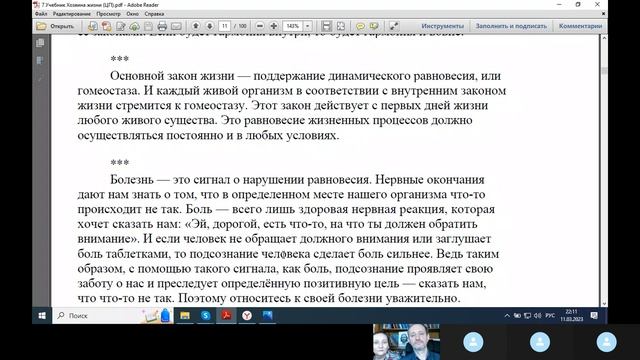Click the last blue taskbar app icon

coord(267,316)
